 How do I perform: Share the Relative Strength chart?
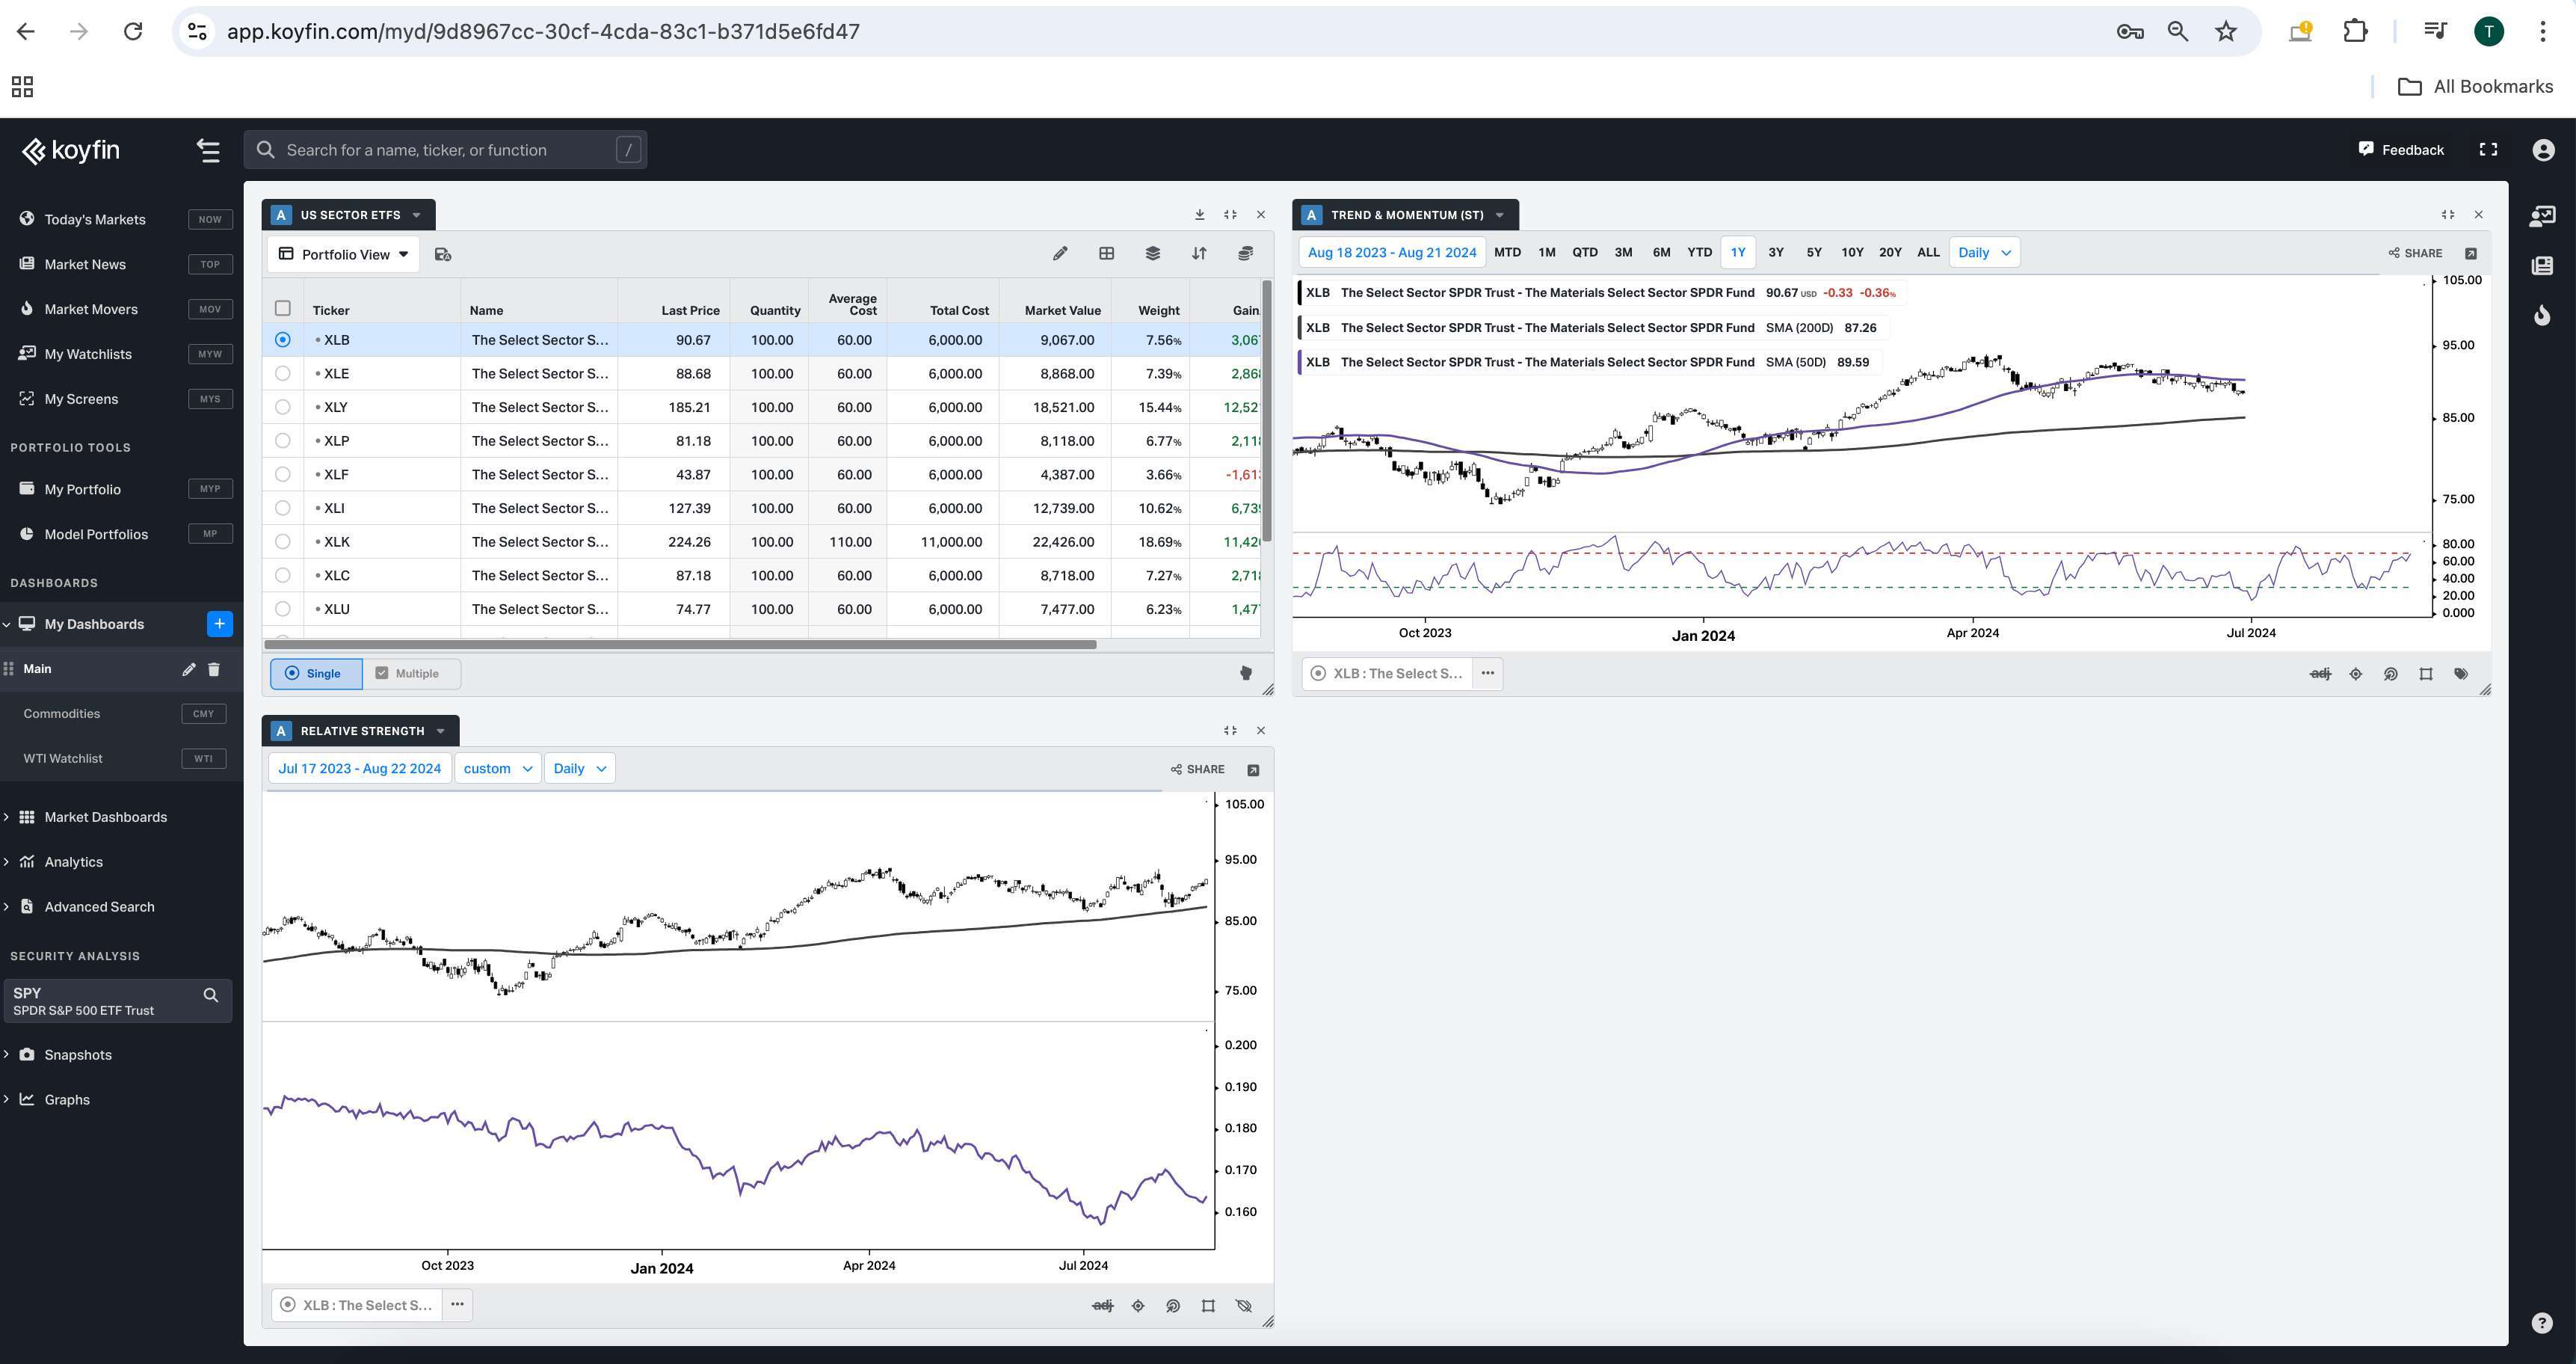[x=1198, y=770]
